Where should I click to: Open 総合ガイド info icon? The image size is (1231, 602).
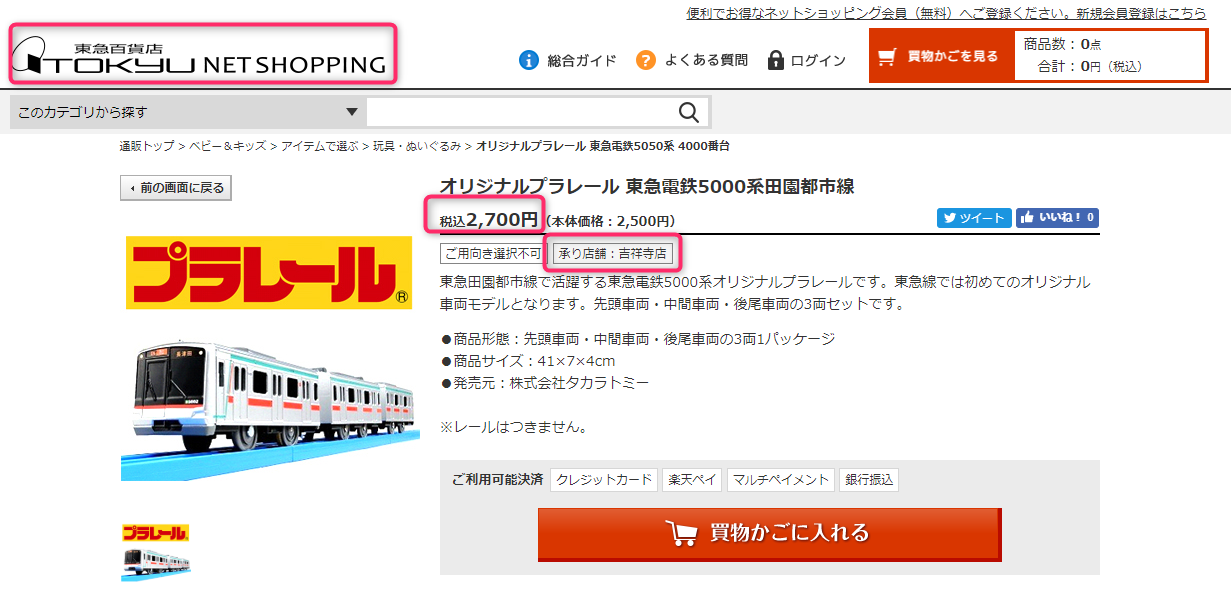pos(529,60)
